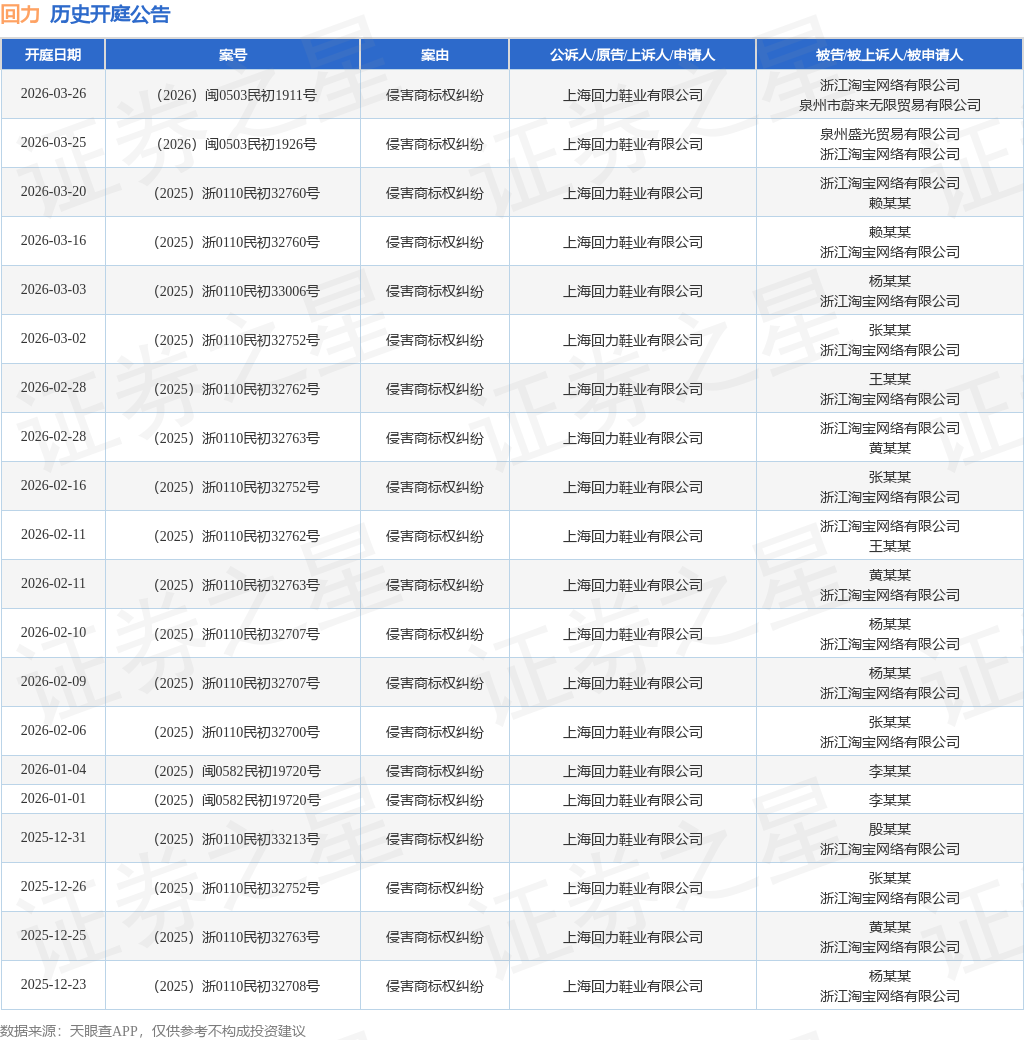Click 侵害商标权纠纷 in the 2026-03-03 row
This screenshot has width=1024, height=1040.
coord(434,292)
